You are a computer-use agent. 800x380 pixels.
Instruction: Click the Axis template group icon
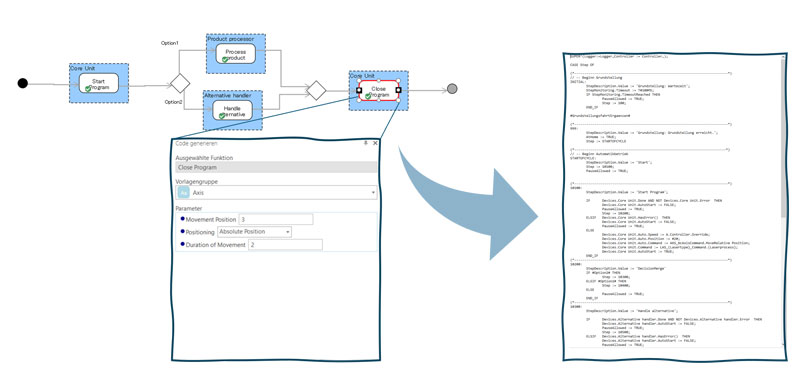point(184,193)
